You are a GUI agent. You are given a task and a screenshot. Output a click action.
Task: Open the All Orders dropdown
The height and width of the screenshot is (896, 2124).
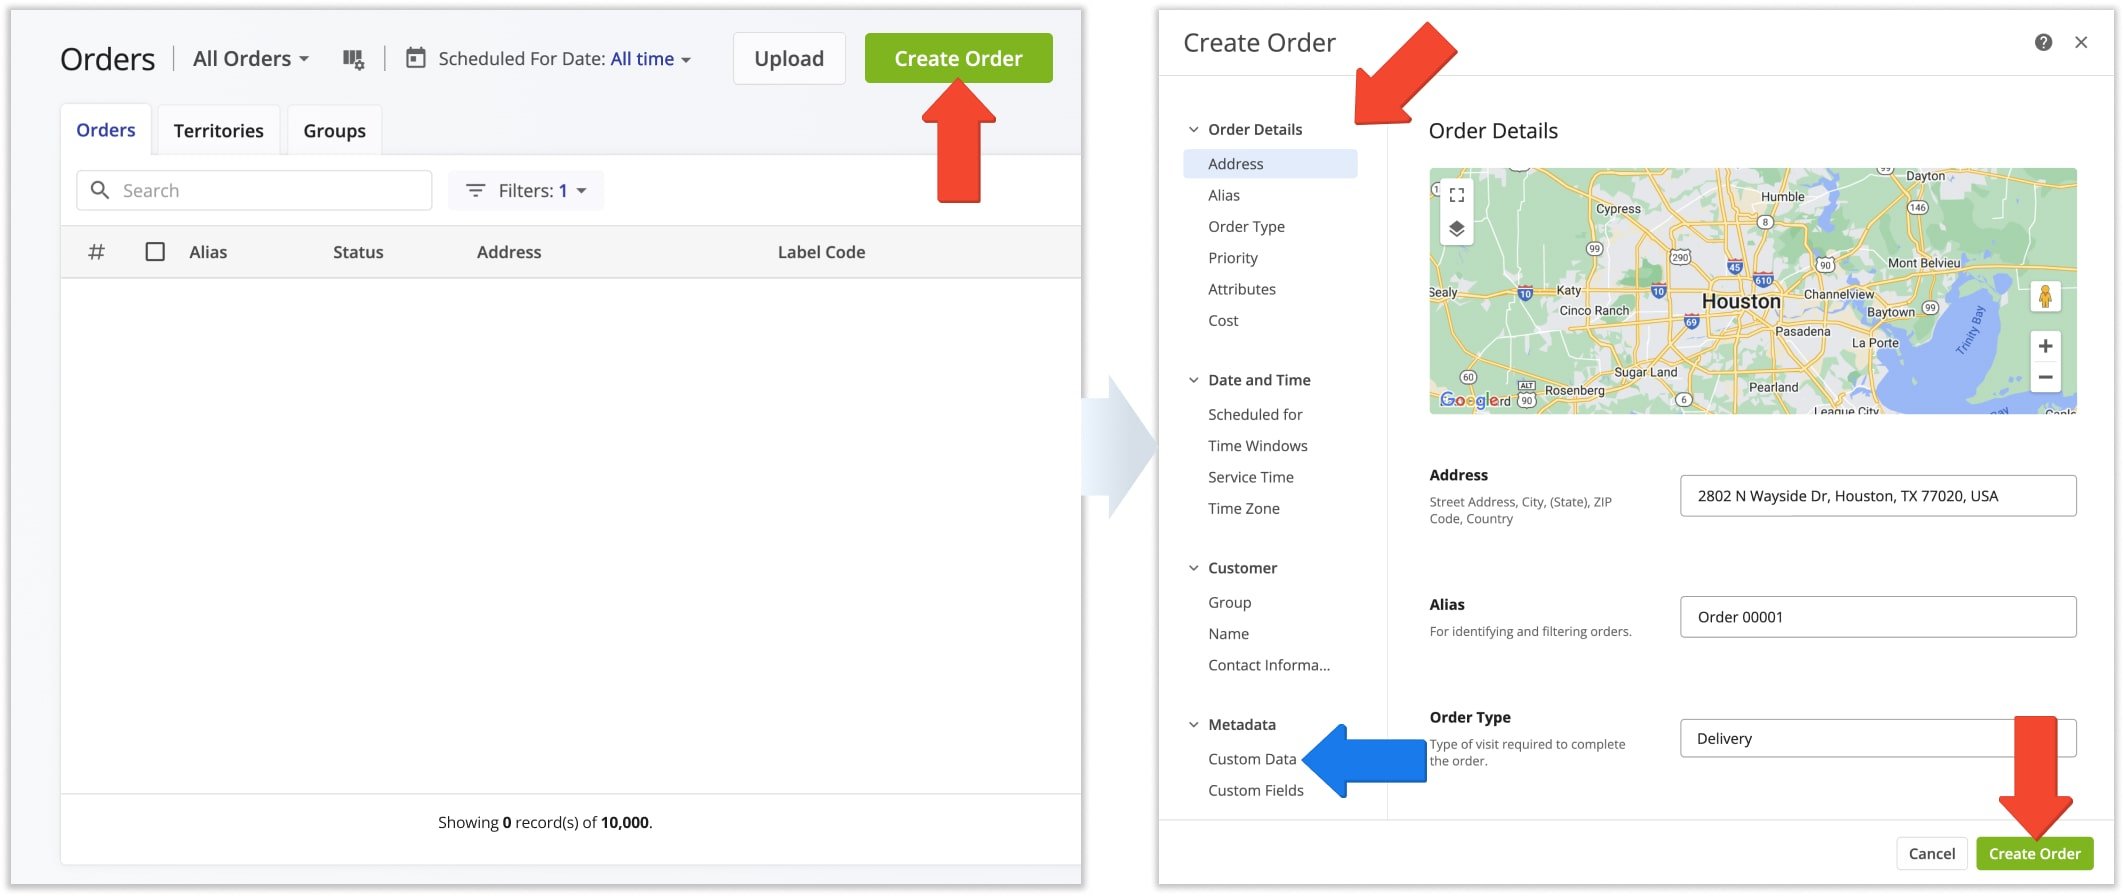point(251,58)
